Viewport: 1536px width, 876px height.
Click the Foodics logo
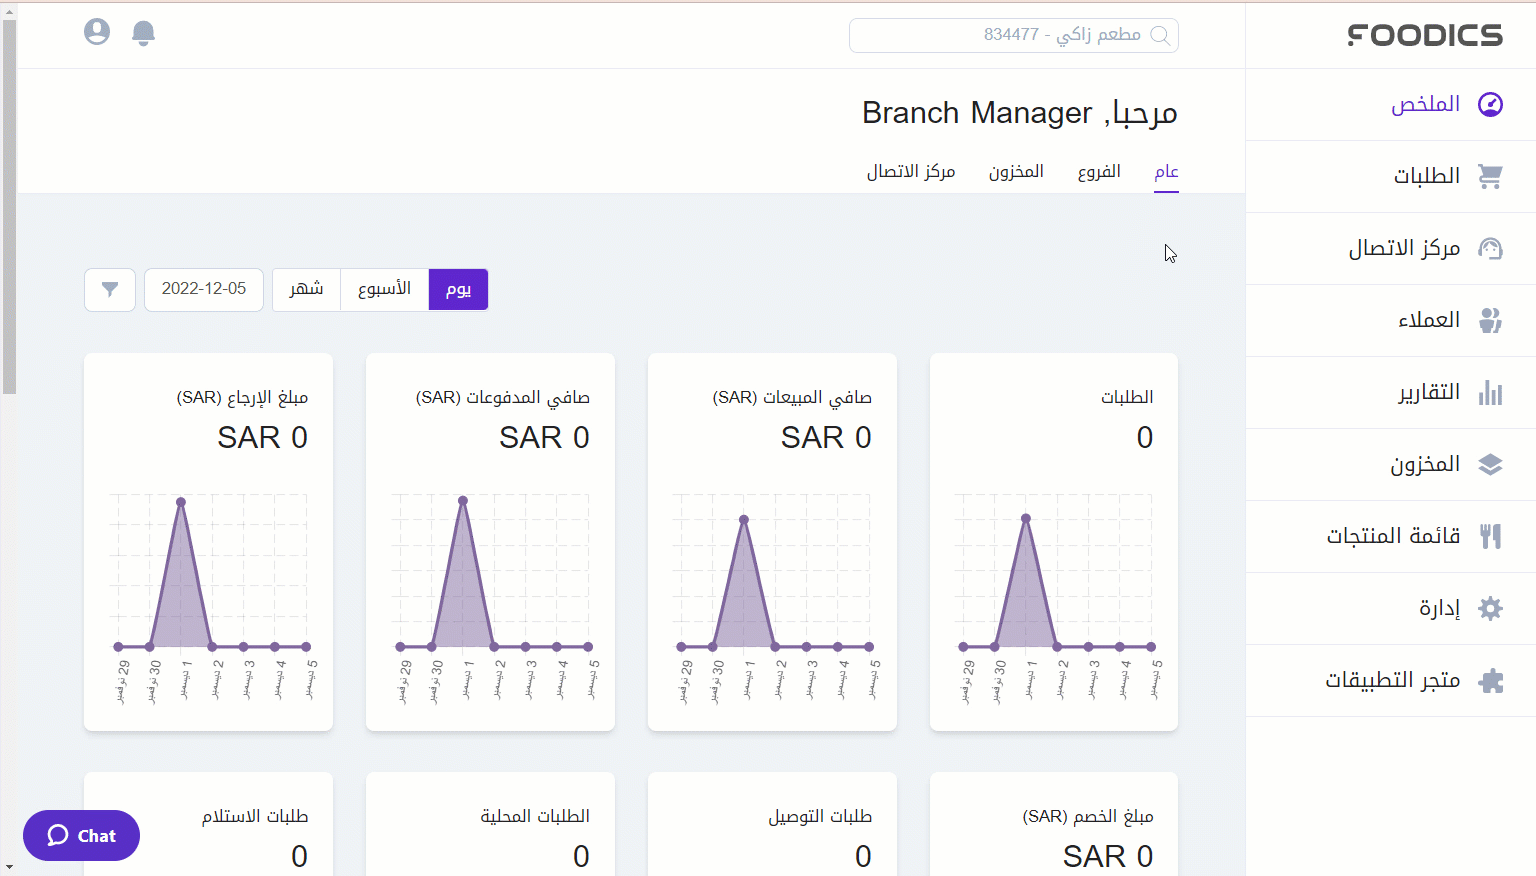(x=1425, y=35)
